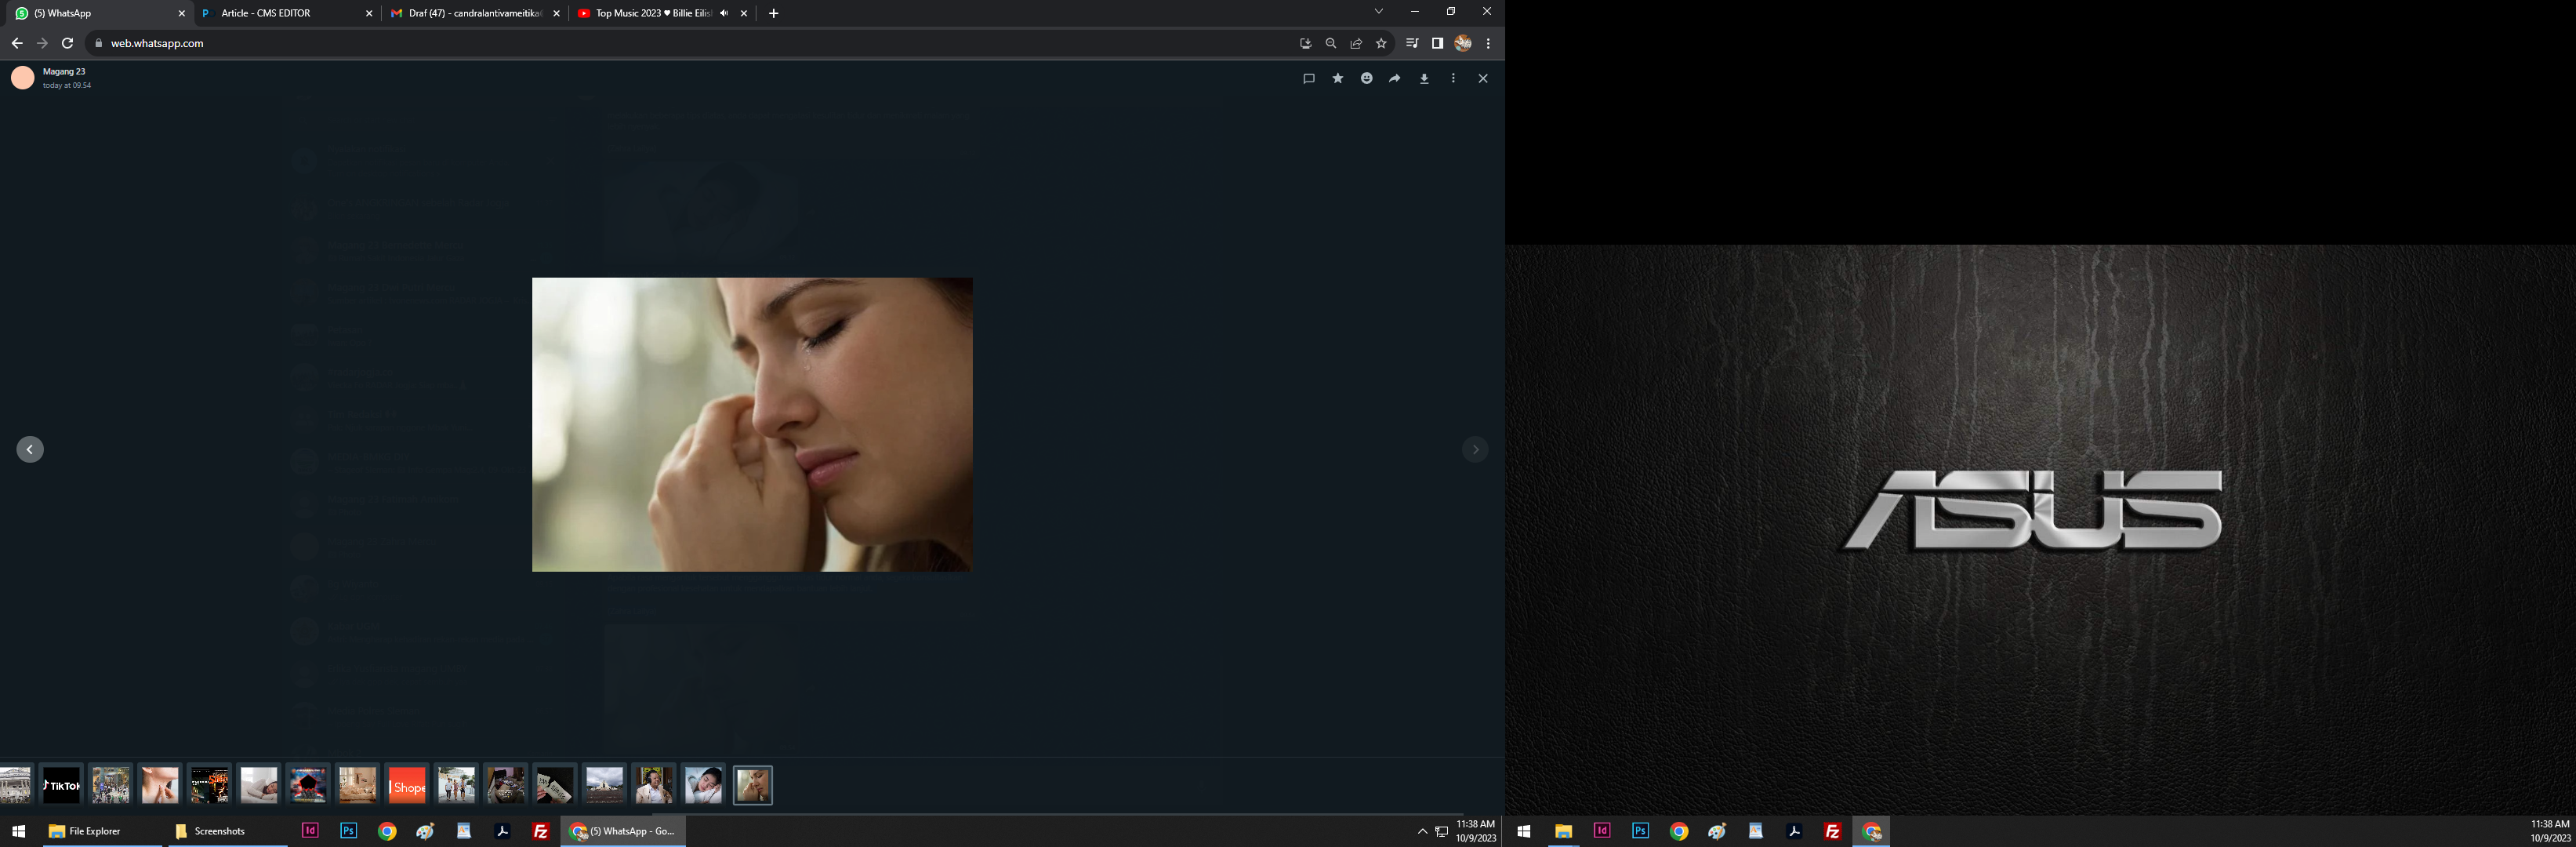Close the WhatsApp media viewer
2576x847 pixels.
(x=1483, y=78)
